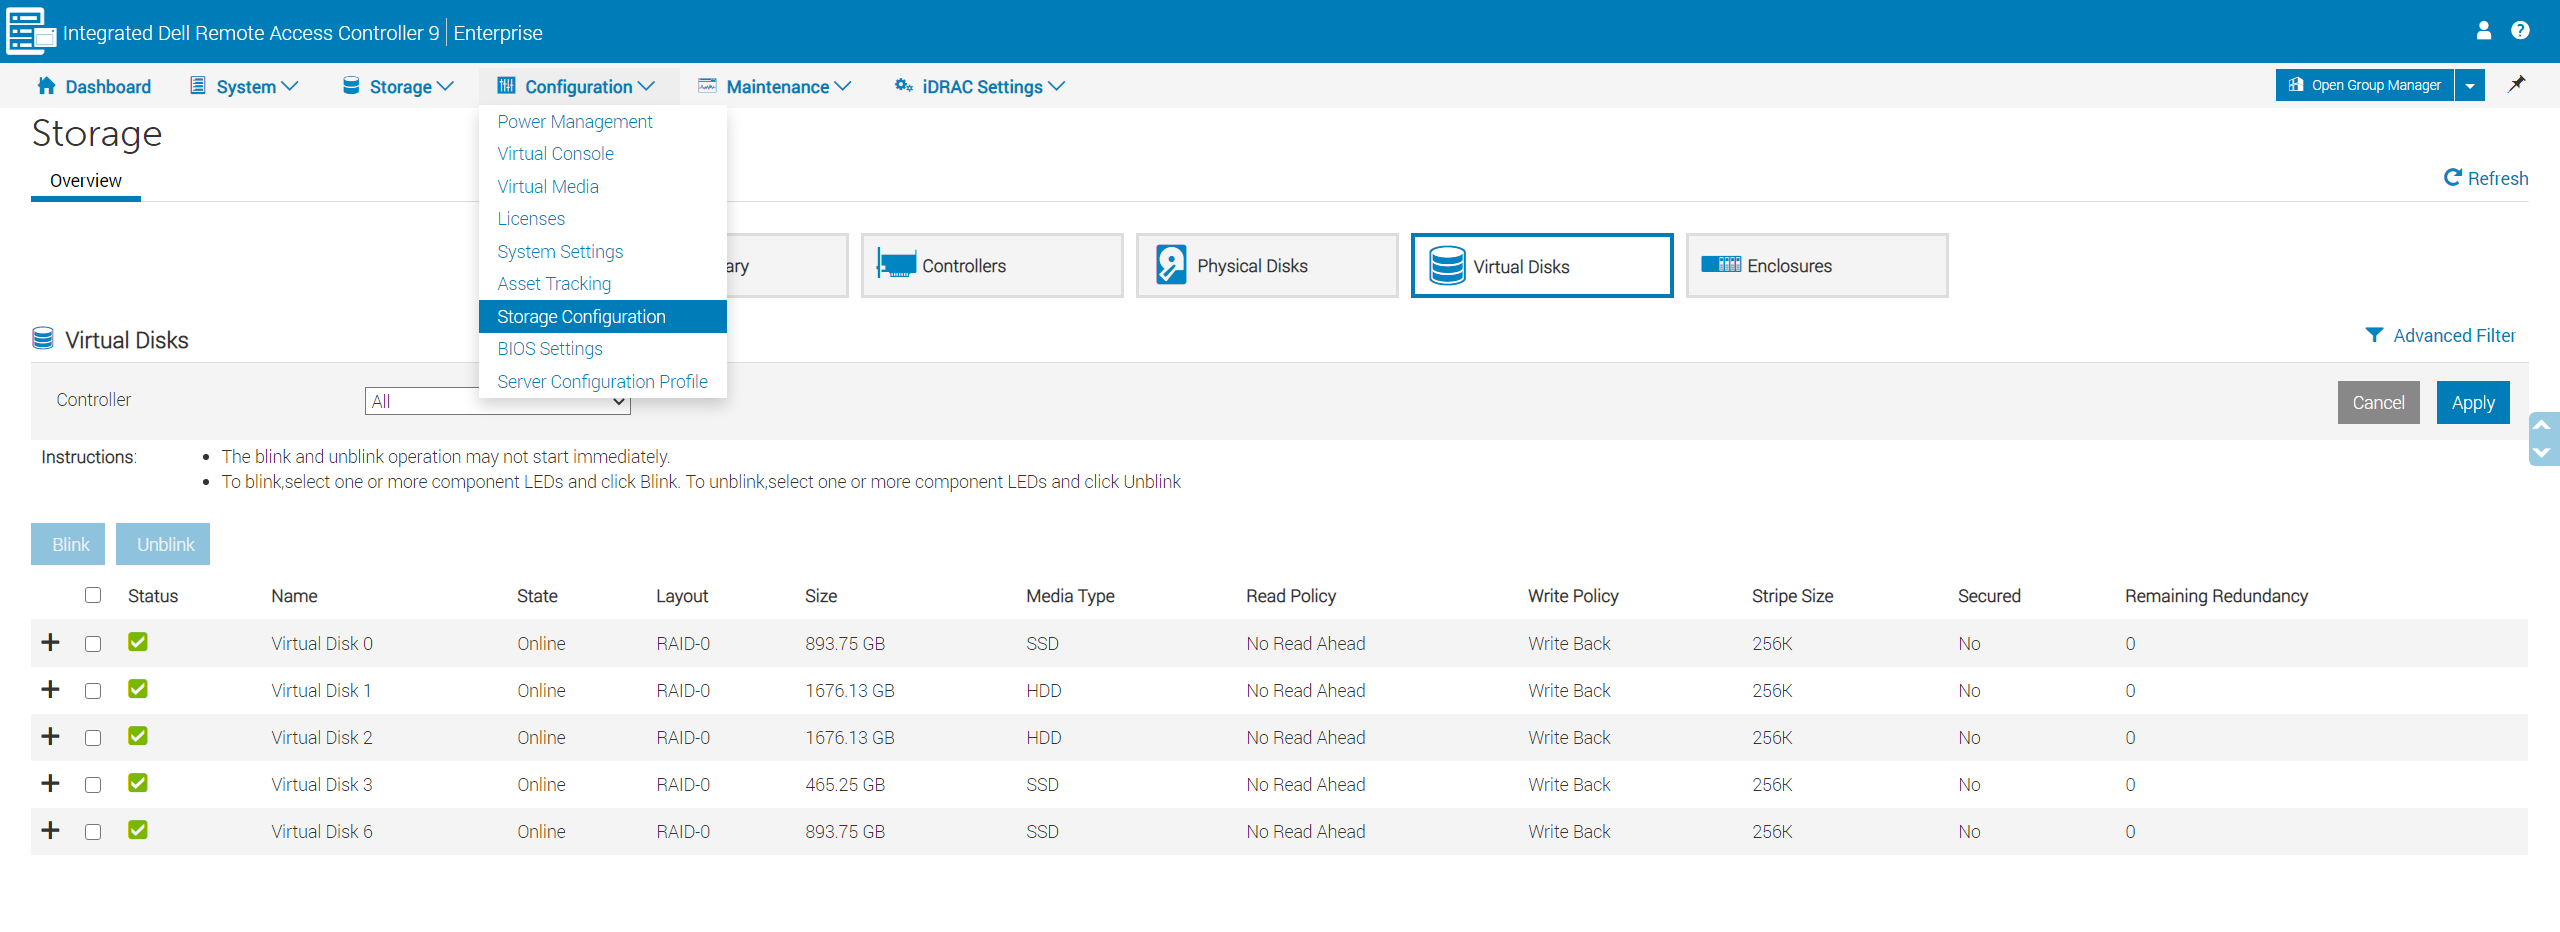Open the System menu dropdown
The height and width of the screenshot is (932, 2560).
[x=245, y=86]
